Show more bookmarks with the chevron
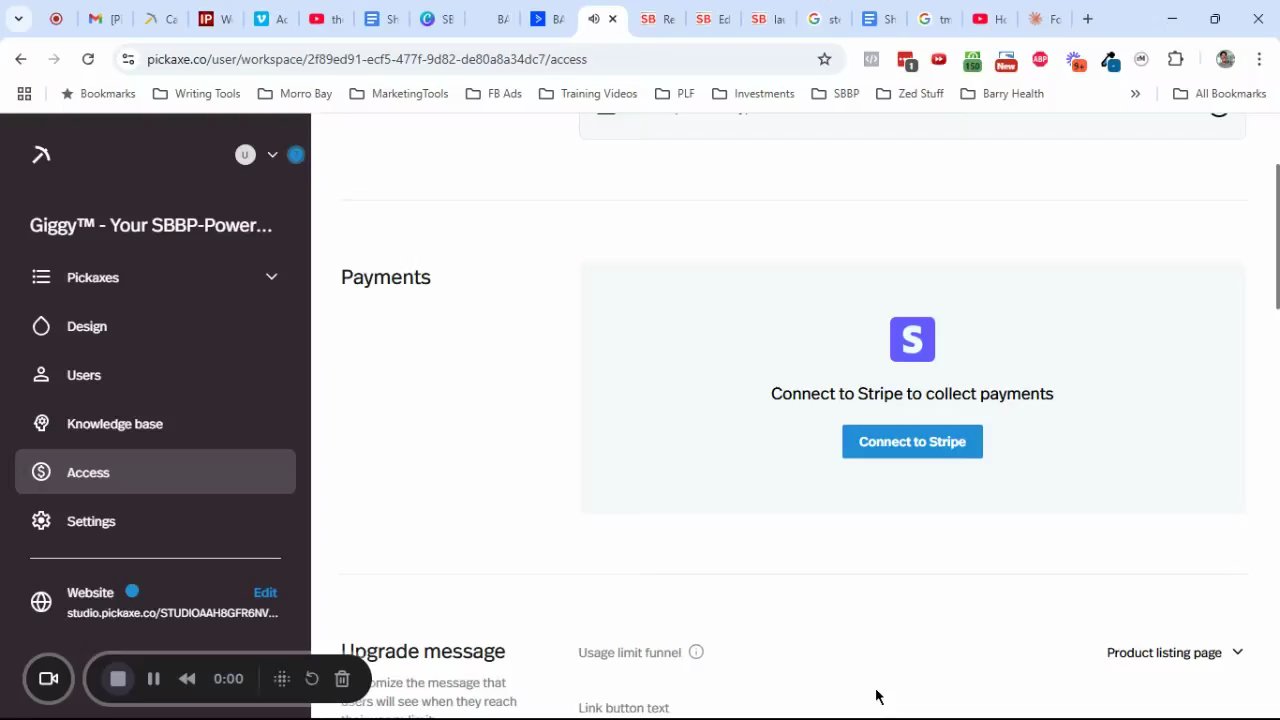The width and height of the screenshot is (1280, 720). (1135, 93)
